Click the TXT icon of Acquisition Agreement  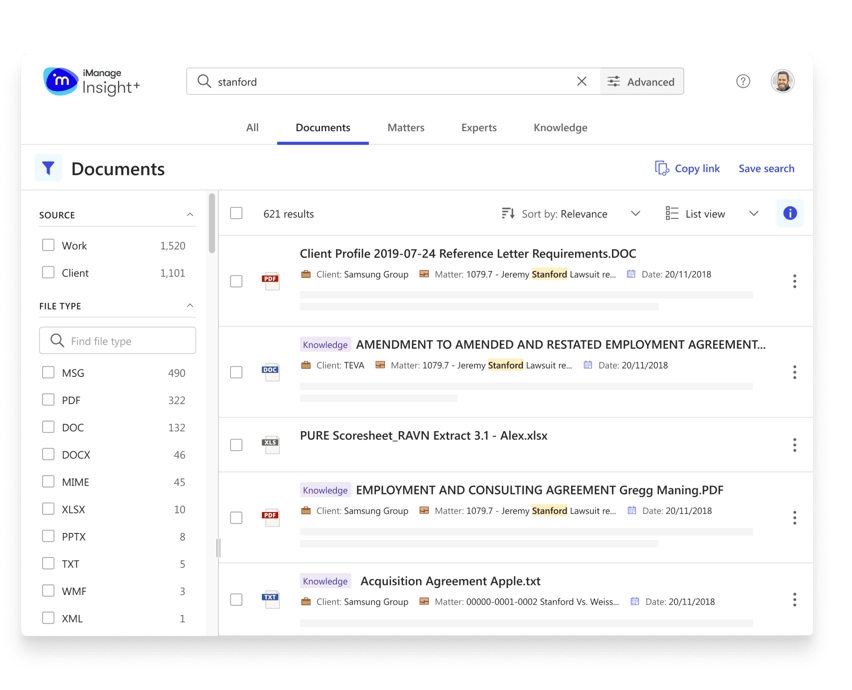click(x=271, y=599)
